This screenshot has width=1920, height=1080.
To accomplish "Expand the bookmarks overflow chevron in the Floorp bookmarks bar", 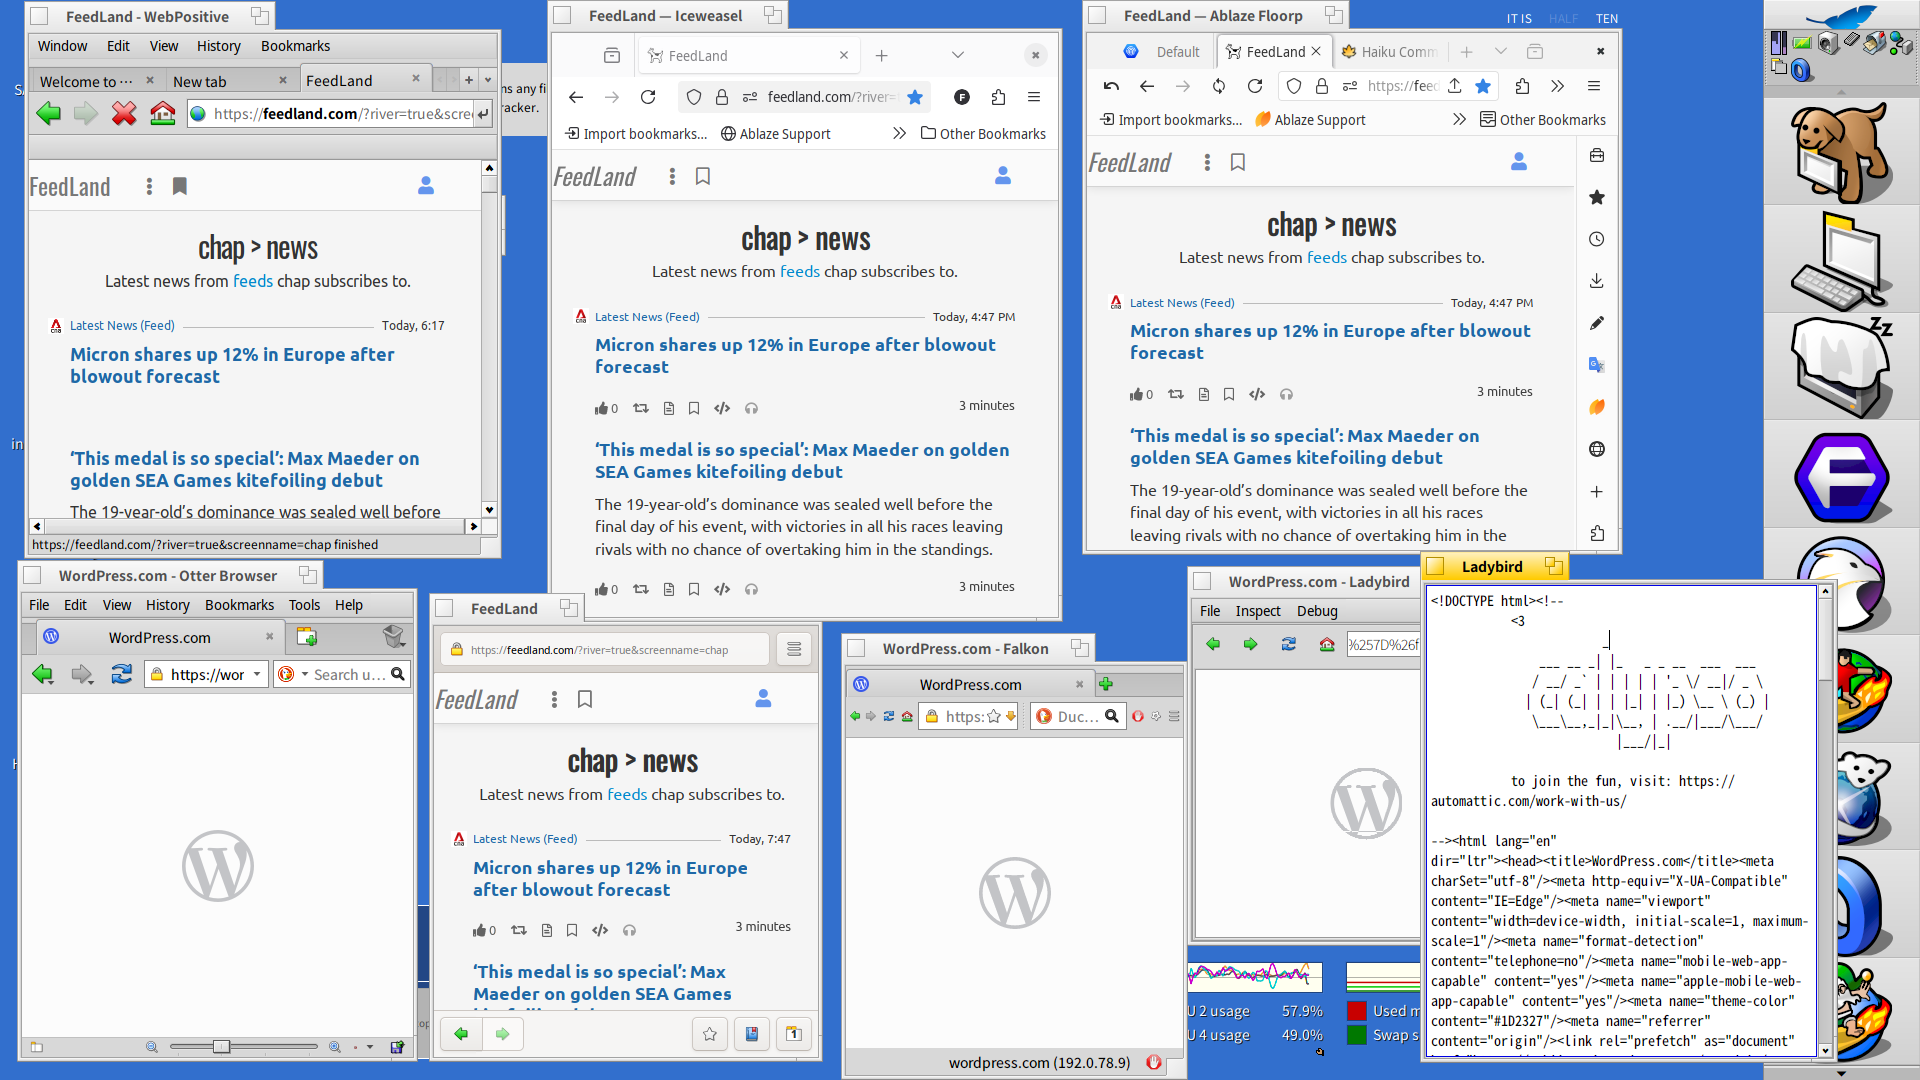I will click(1459, 120).
